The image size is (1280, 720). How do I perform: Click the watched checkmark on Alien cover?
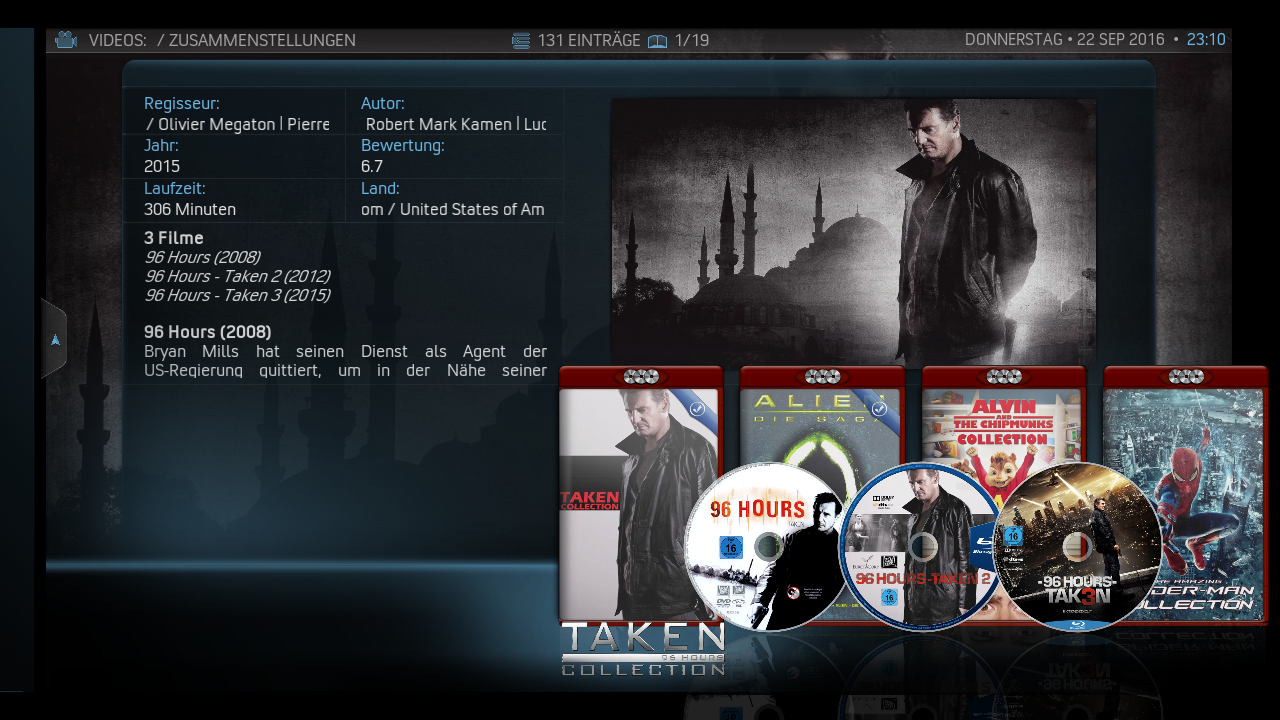coord(880,408)
